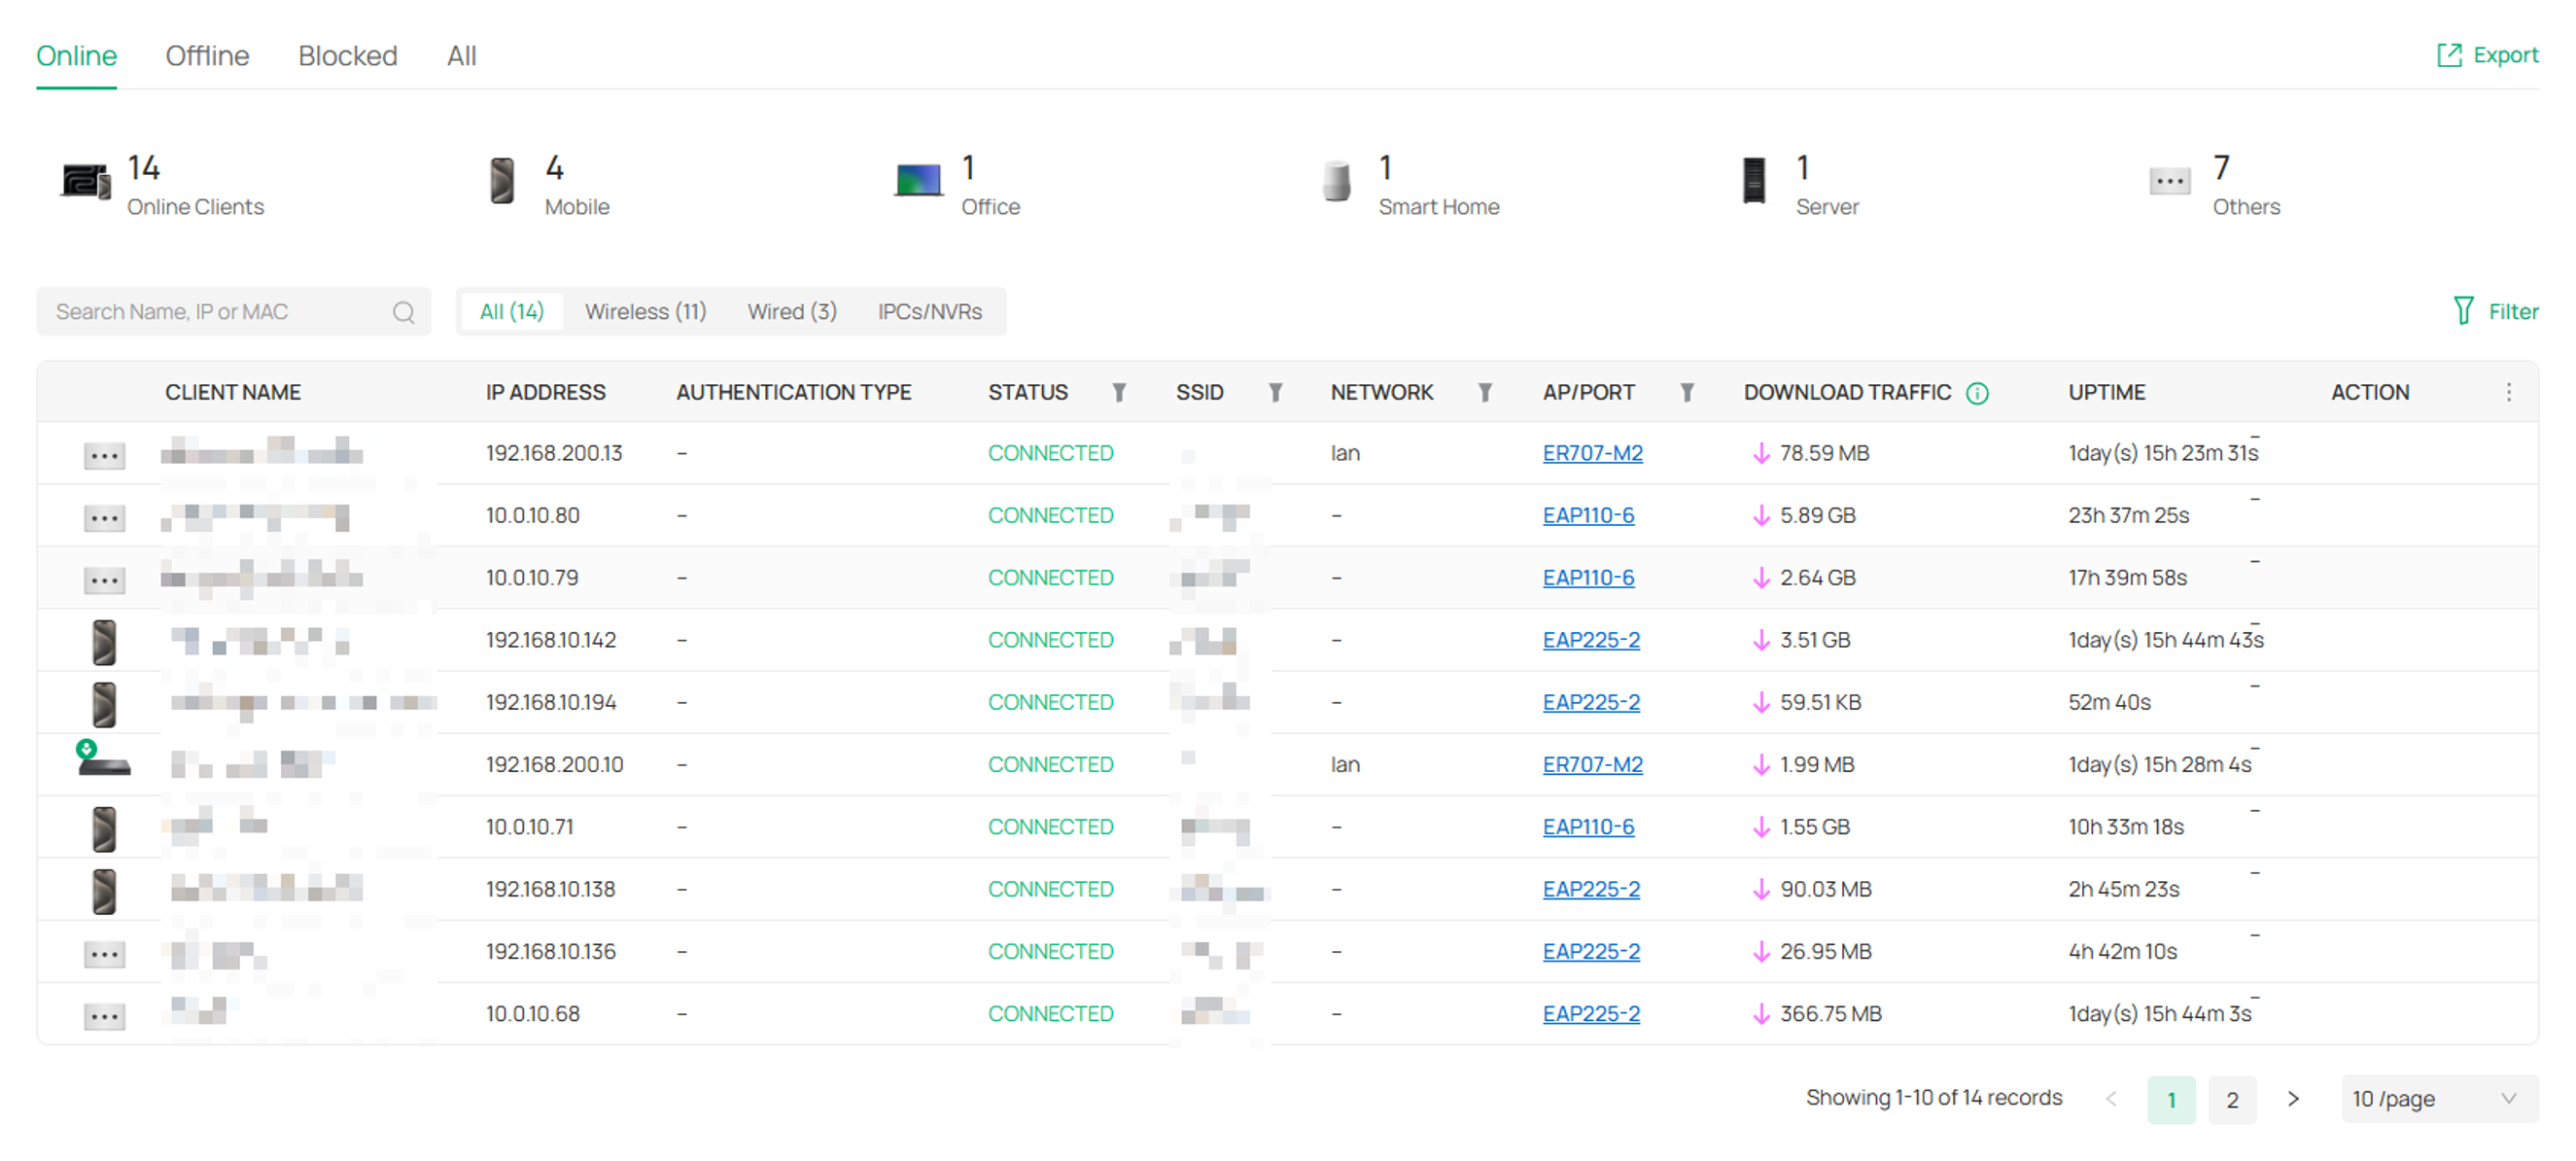The width and height of the screenshot is (2576, 1161).
Task: Click the Others category icon
Action: click(x=2169, y=181)
